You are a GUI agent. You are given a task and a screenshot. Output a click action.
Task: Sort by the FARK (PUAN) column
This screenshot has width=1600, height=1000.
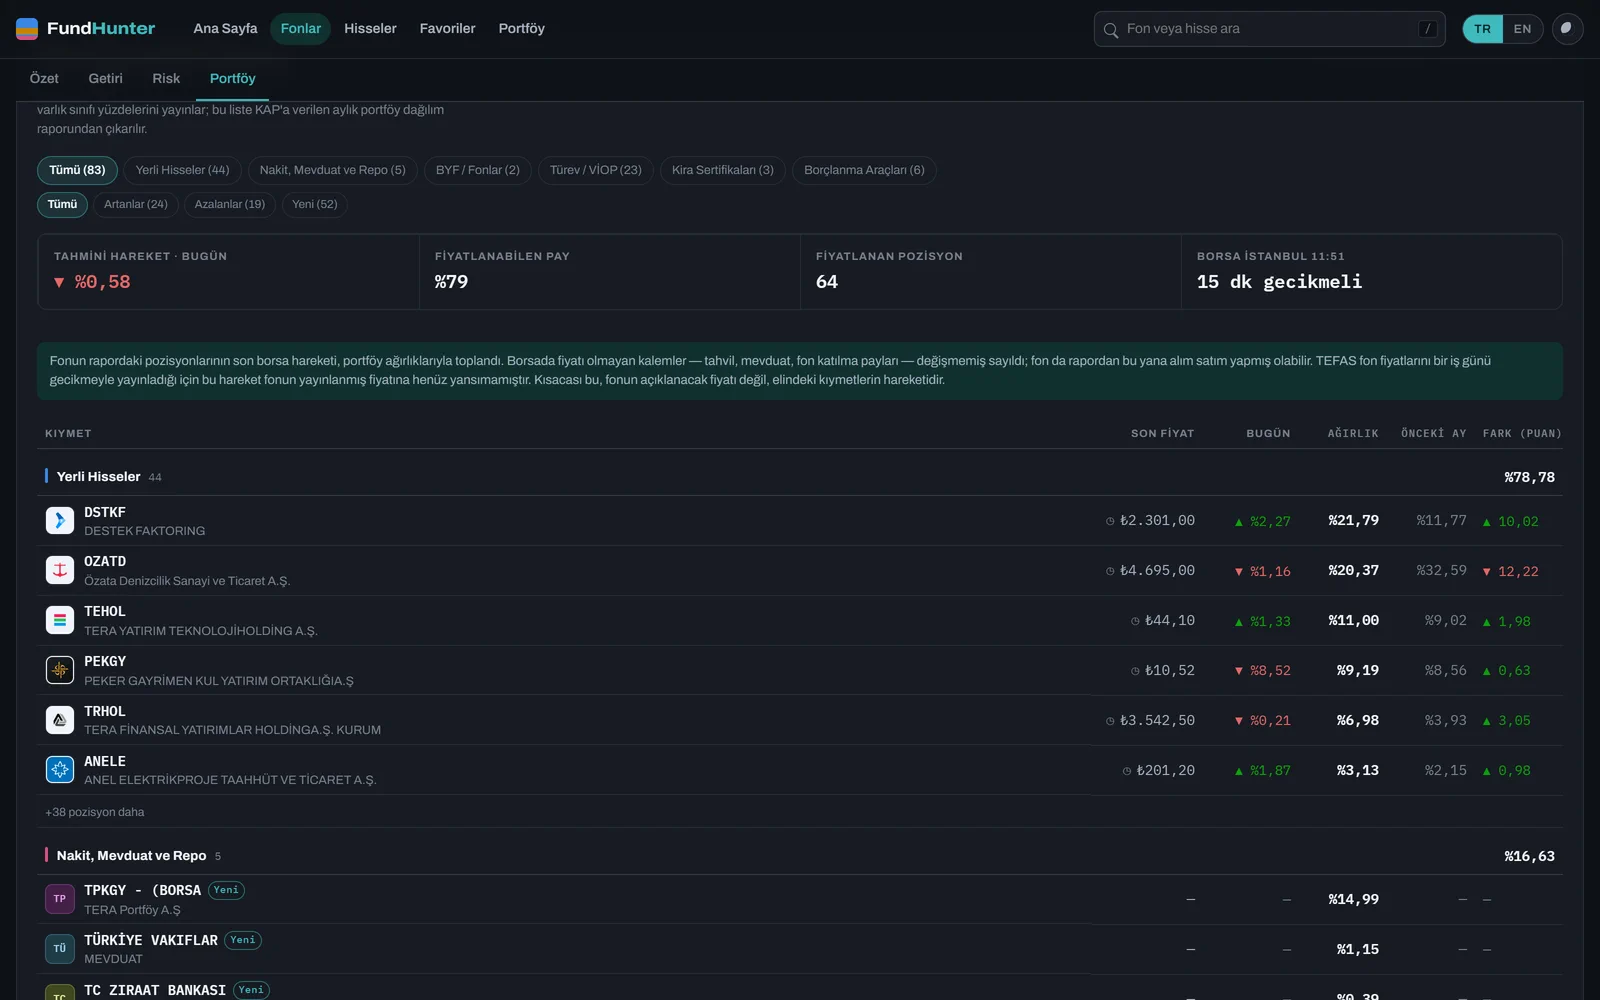1522,433
